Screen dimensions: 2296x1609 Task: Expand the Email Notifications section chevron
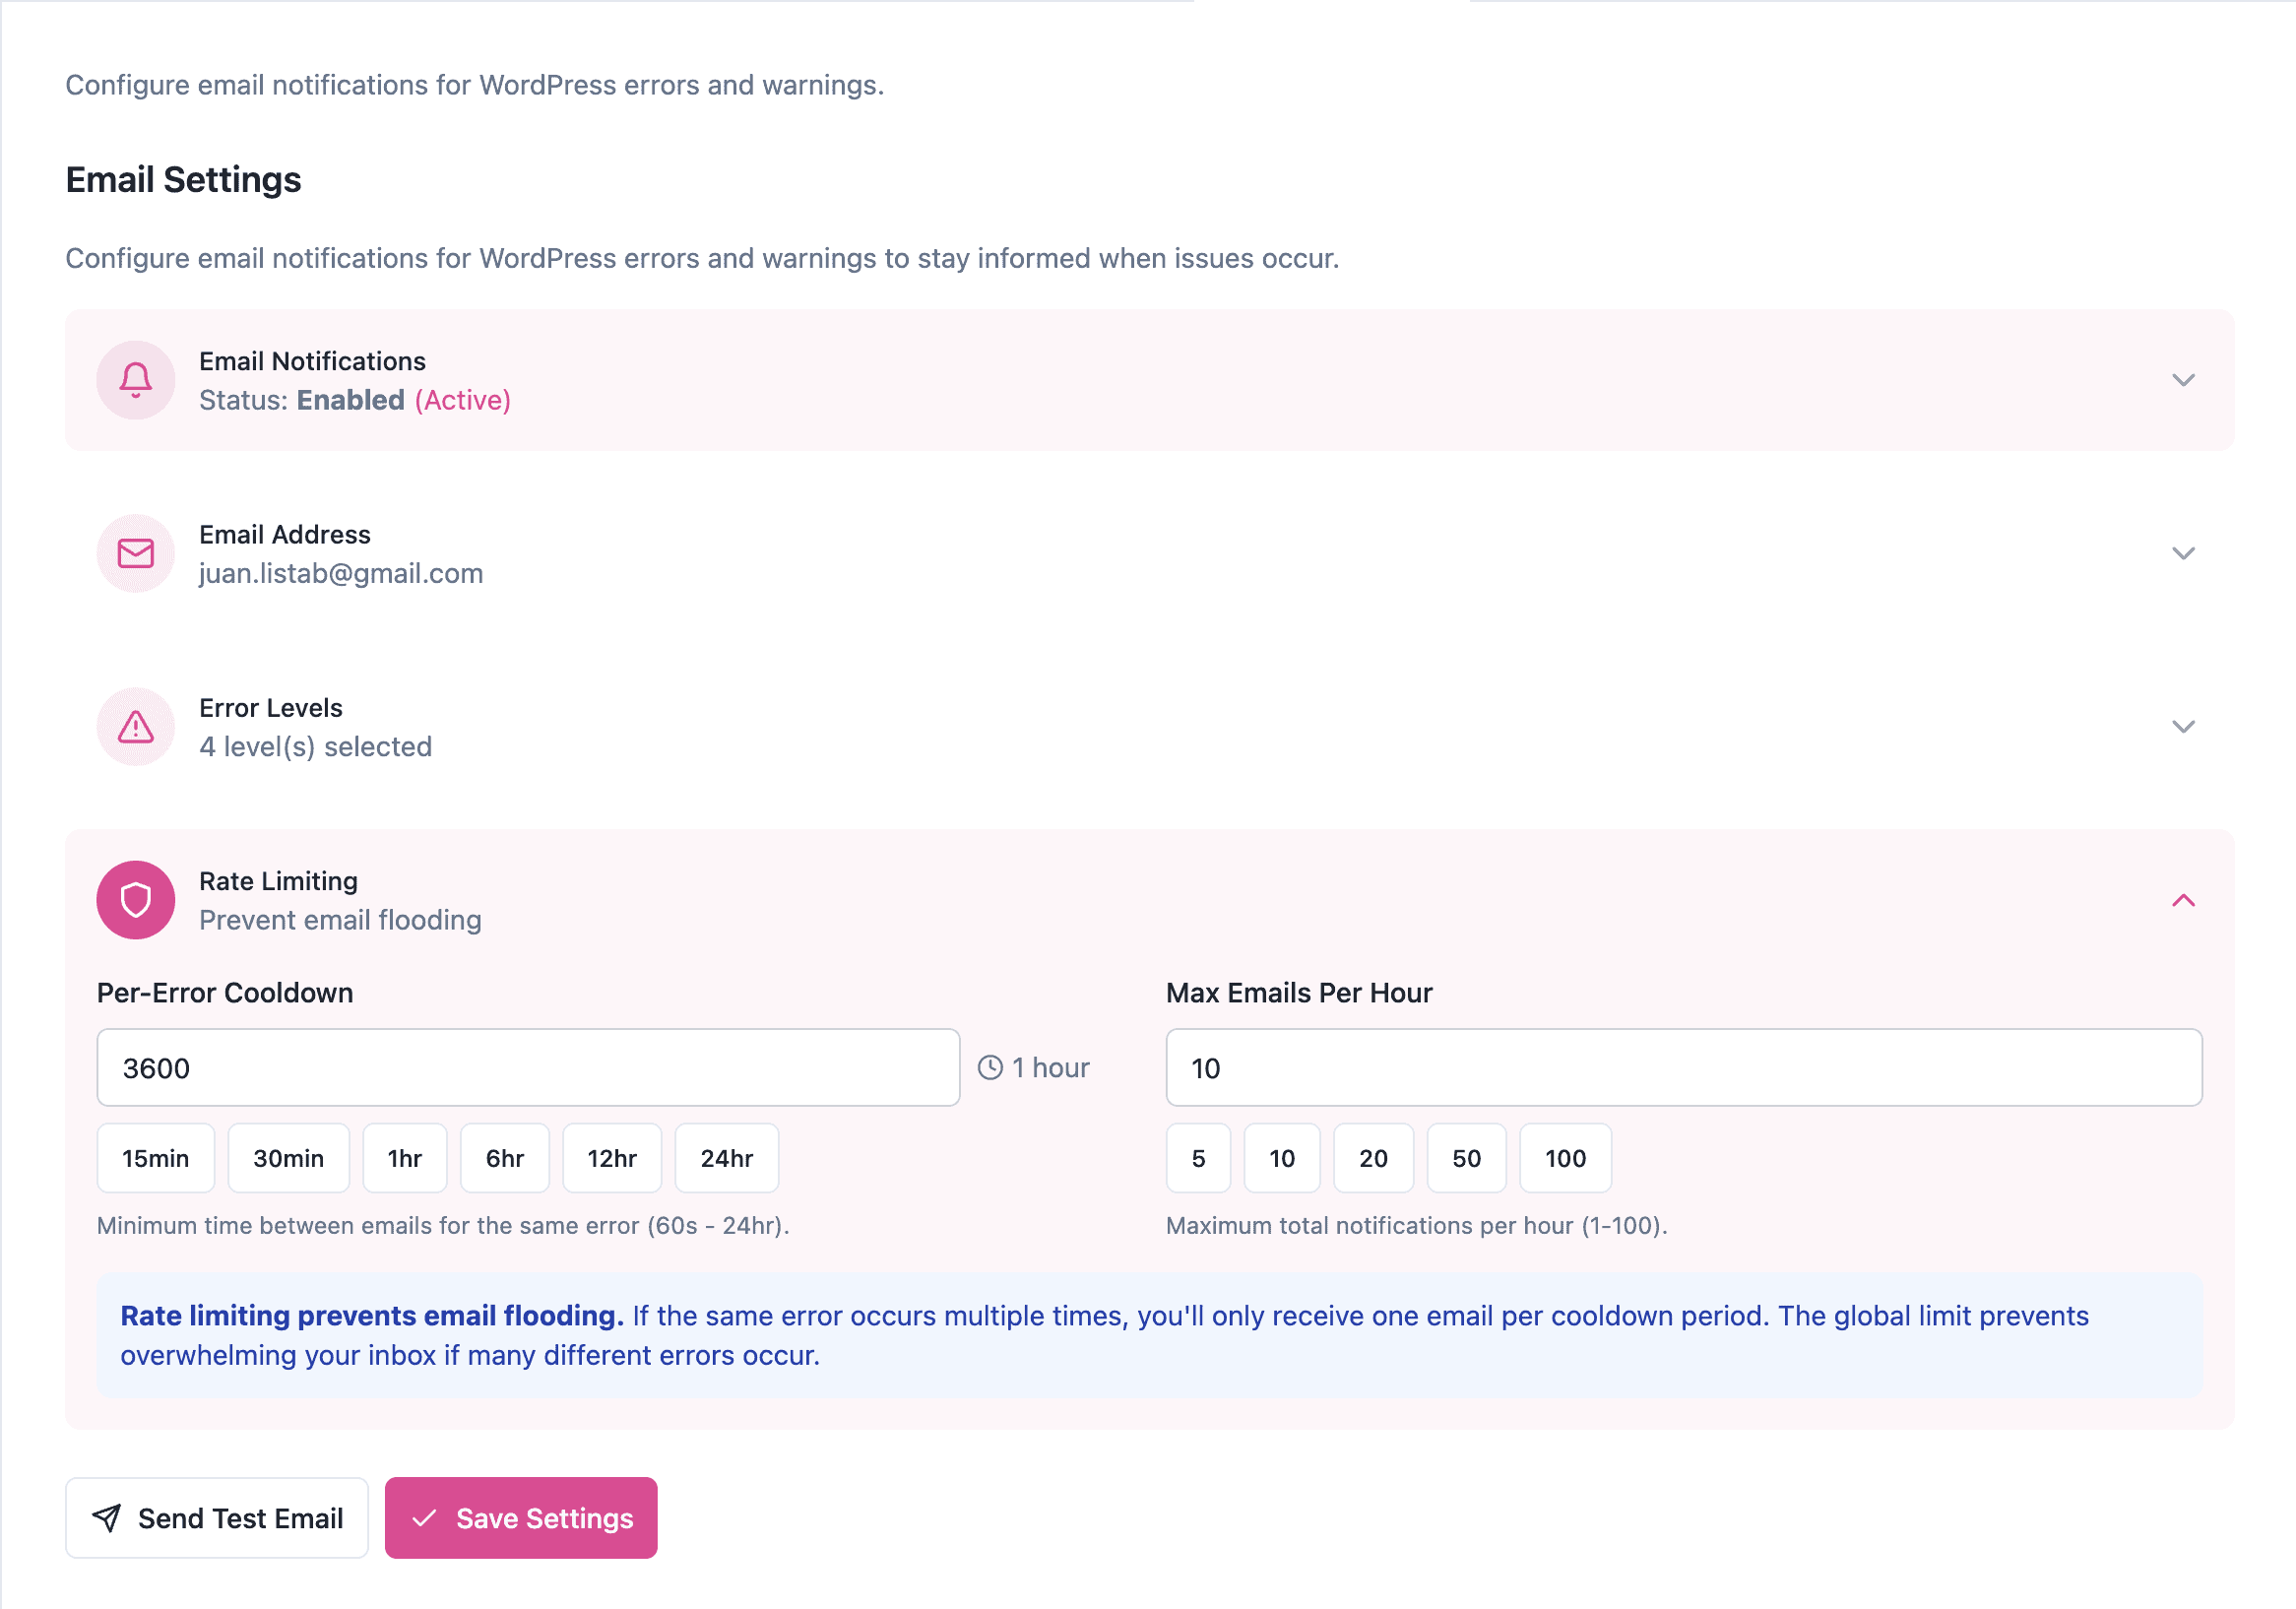tap(2183, 380)
